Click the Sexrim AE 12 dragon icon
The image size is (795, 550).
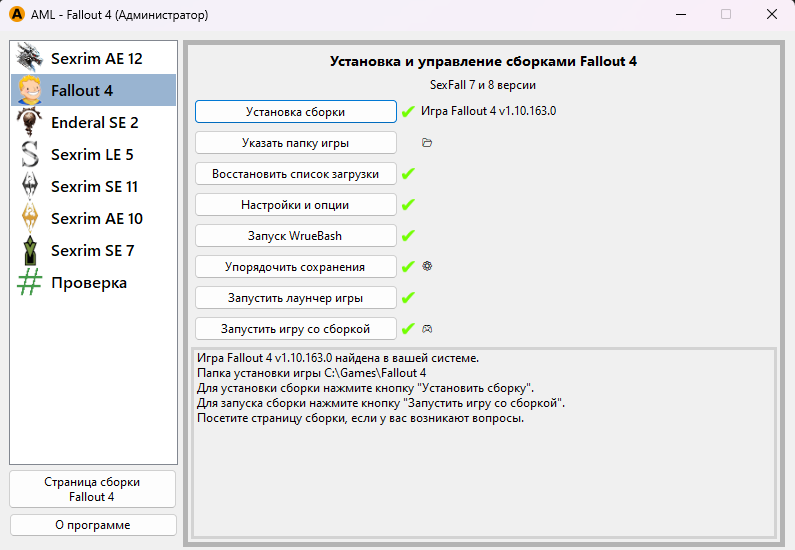point(31,58)
